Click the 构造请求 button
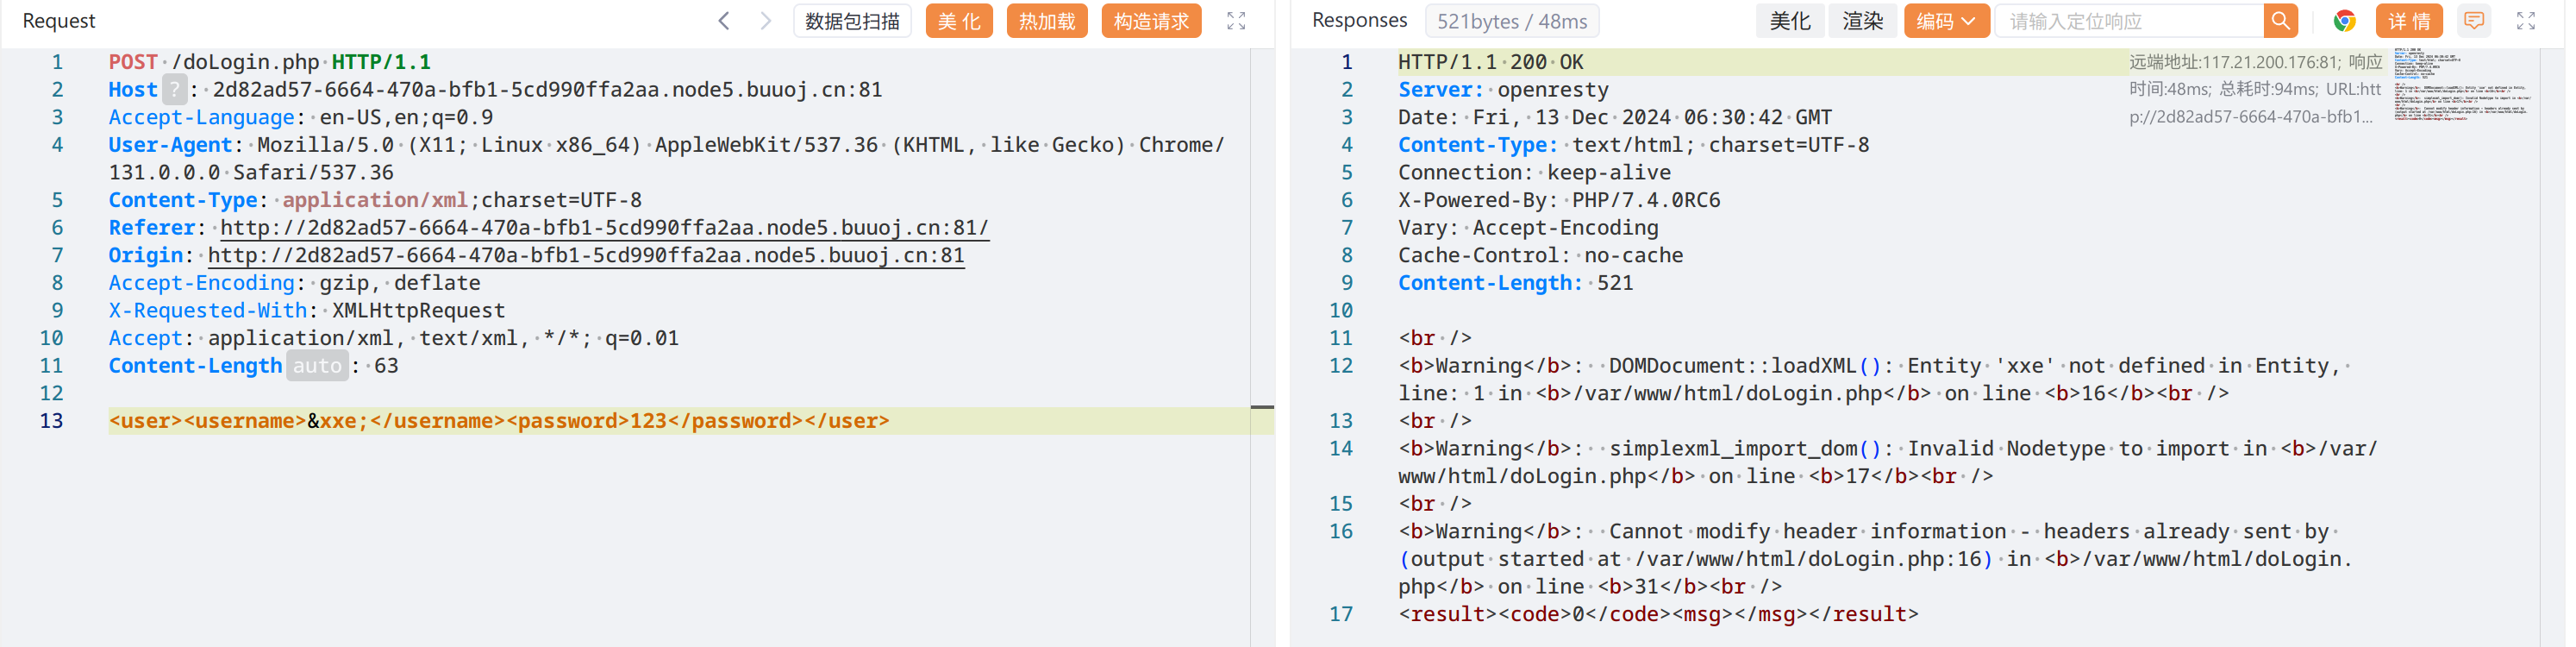This screenshot has height=647, width=2576. (x=1151, y=21)
